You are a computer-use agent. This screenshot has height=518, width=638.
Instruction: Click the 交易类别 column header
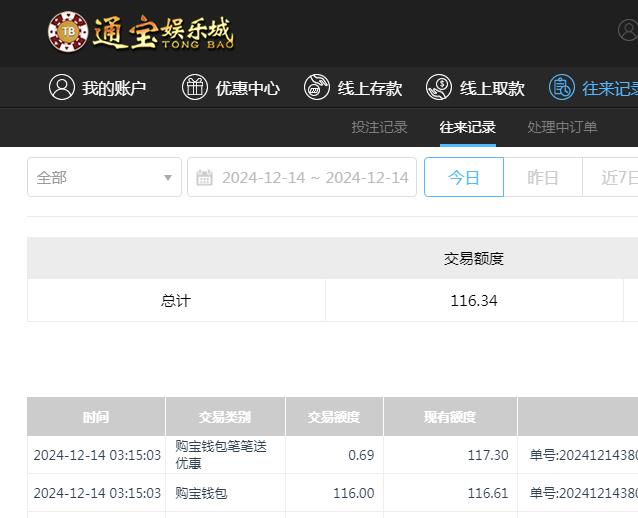coord(225,417)
